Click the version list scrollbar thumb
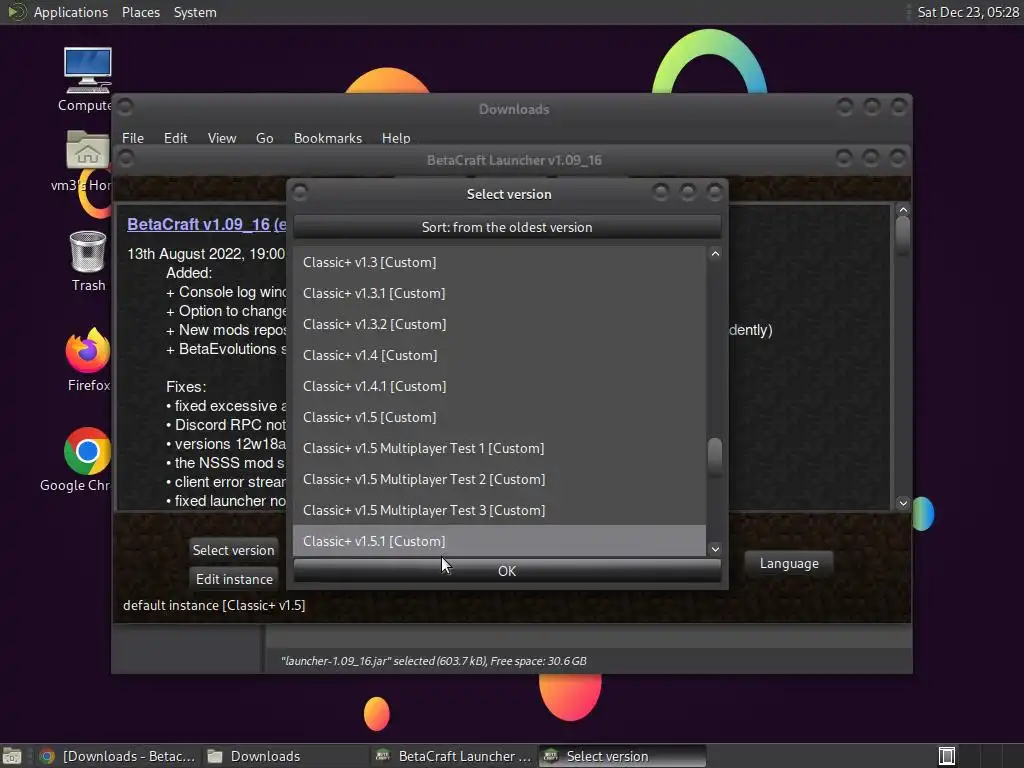 point(715,456)
